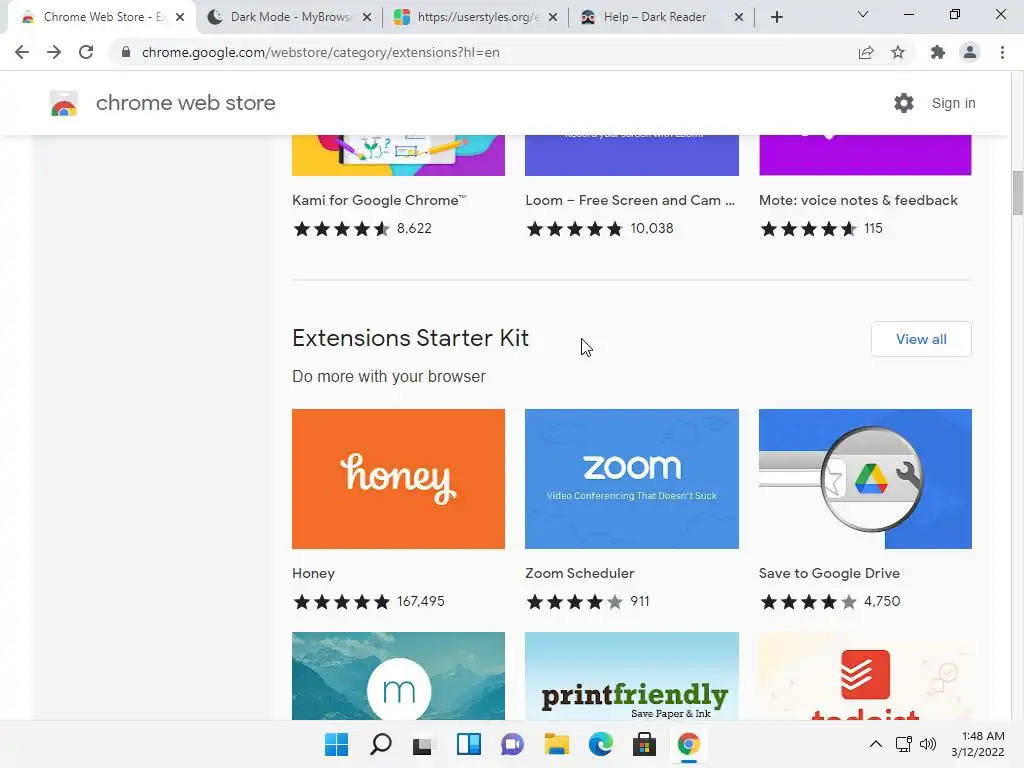Reload the Chrome Web Store page

(x=86, y=52)
